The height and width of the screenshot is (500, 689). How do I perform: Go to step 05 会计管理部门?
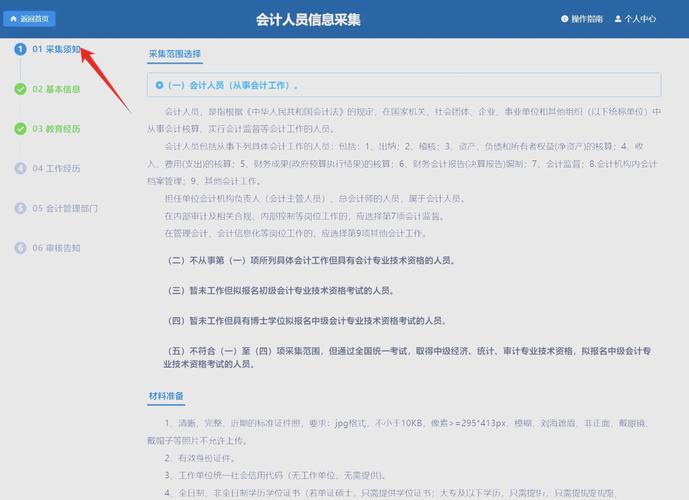65,208
